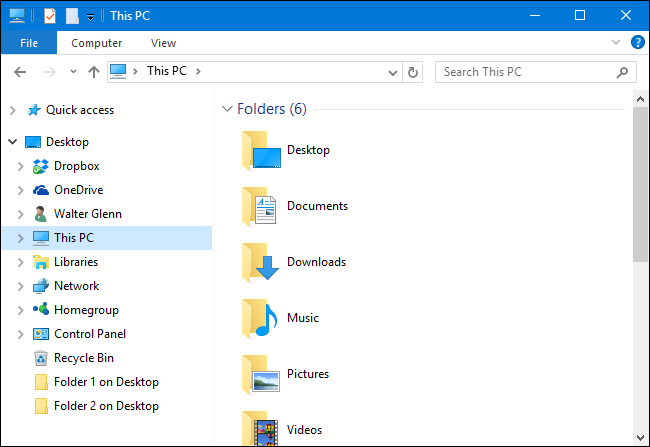Click the Dropbox icon in the navigation pane
The width and height of the screenshot is (650, 447).
coord(41,166)
